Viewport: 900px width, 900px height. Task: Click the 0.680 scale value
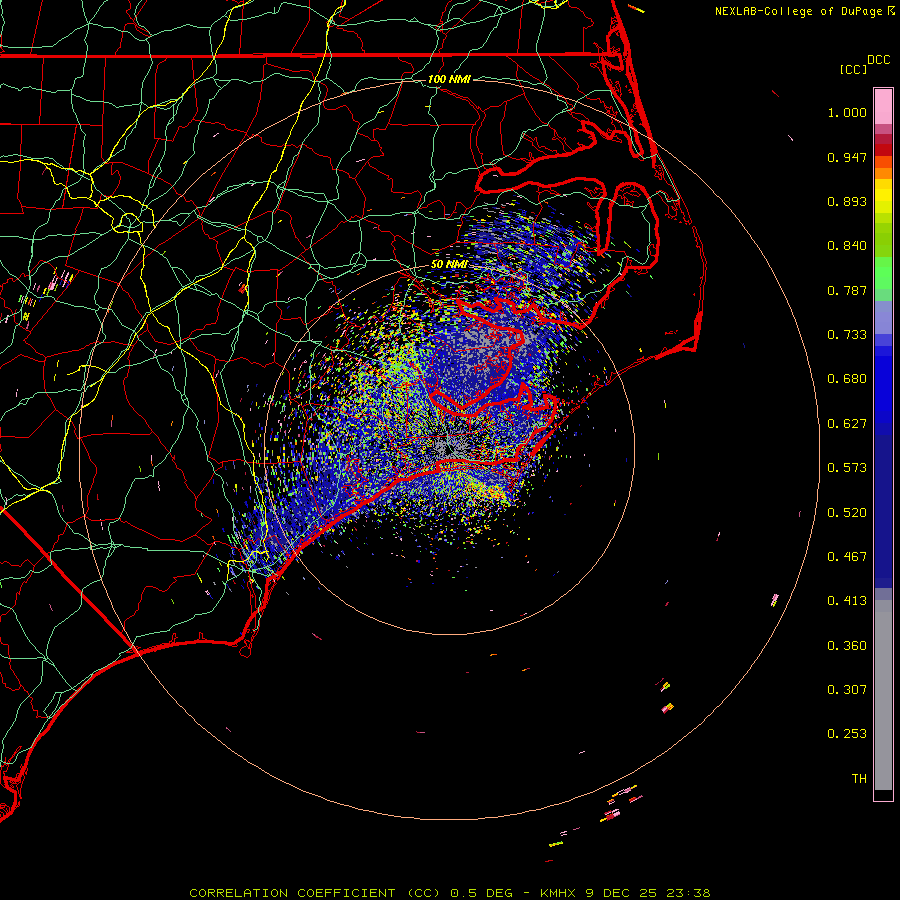click(847, 379)
